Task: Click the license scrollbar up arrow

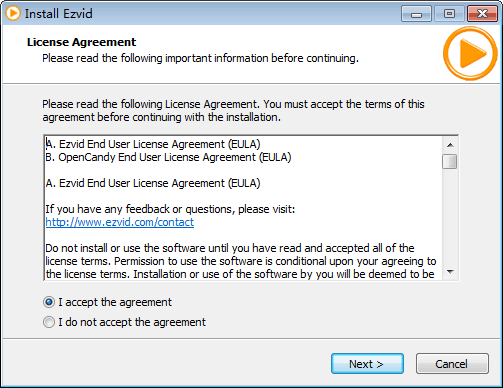Action: (x=450, y=145)
